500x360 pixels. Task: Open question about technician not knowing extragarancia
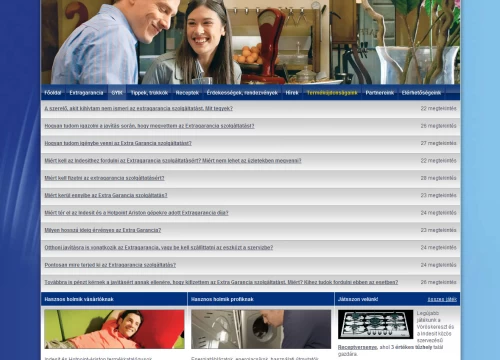tap(139, 108)
